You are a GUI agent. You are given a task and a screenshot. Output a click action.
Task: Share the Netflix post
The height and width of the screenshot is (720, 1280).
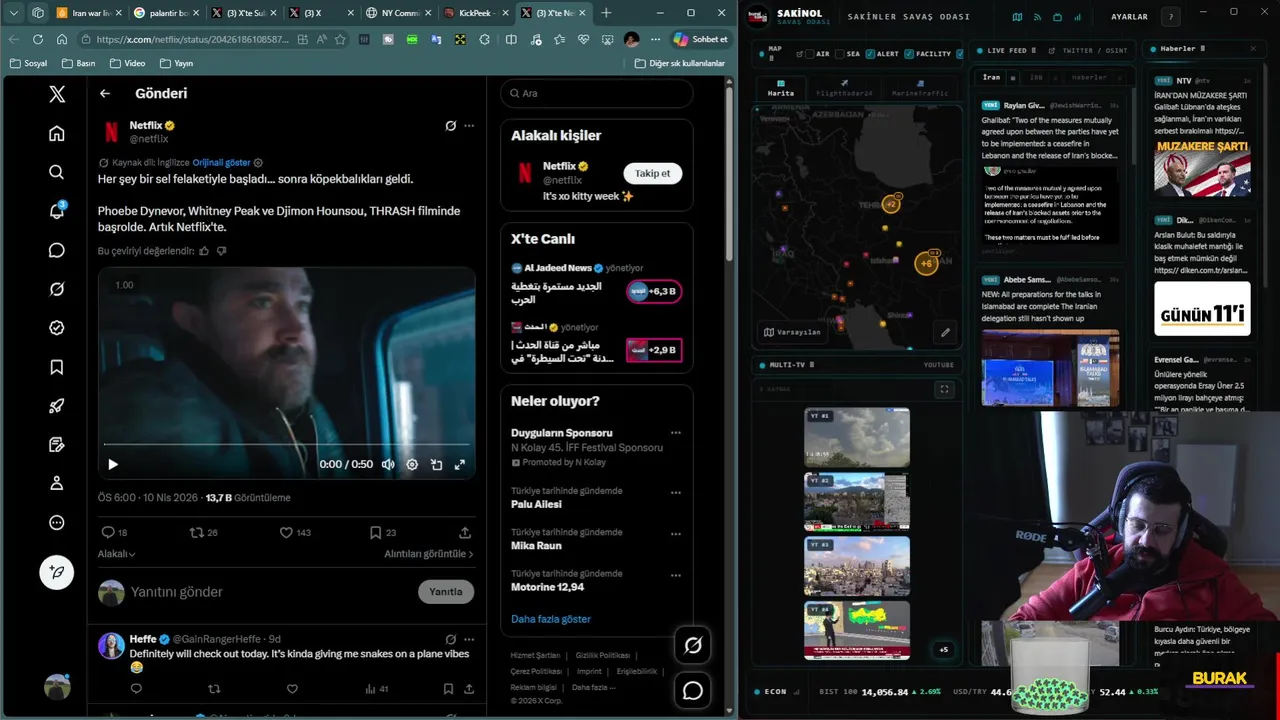(x=465, y=533)
